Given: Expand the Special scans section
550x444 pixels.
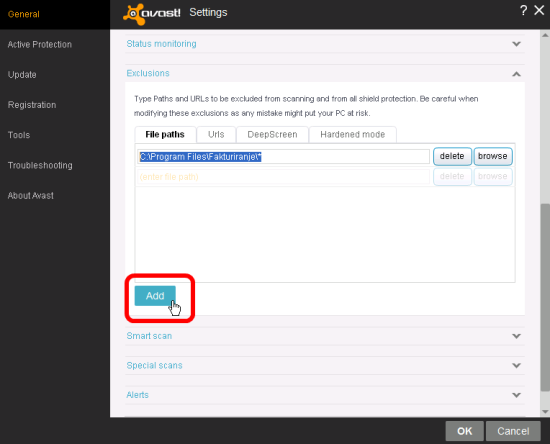Looking at the screenshot, I should pos(154,365).
